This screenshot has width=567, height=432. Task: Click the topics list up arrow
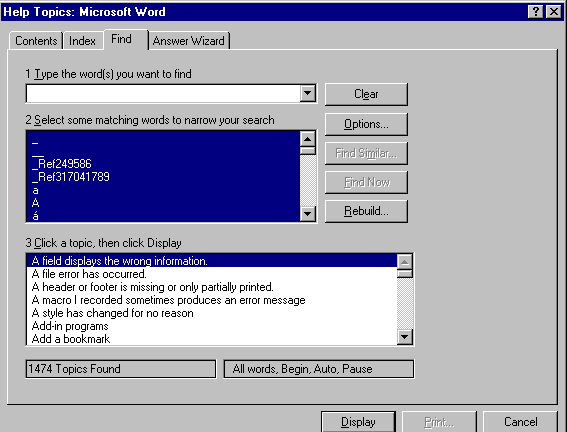(405, 261)
